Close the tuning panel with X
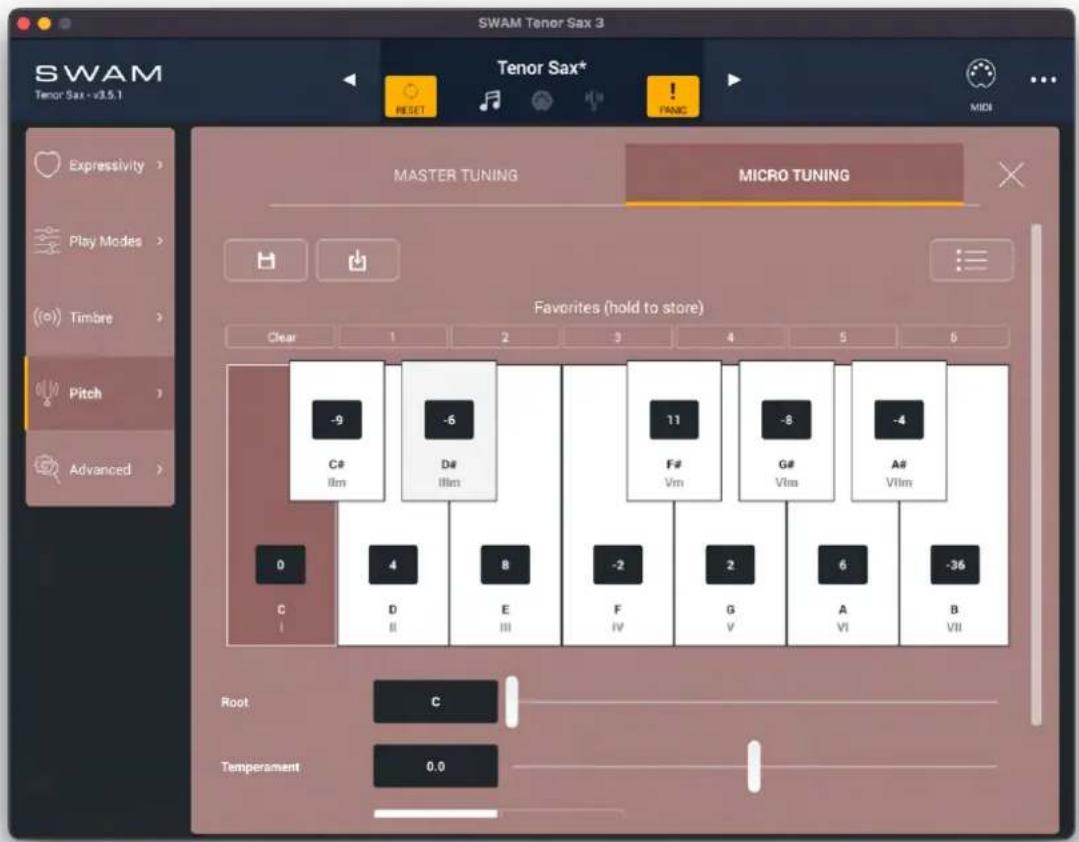The width and height of the screenshot is (1079, 842). click(1010, 175)
